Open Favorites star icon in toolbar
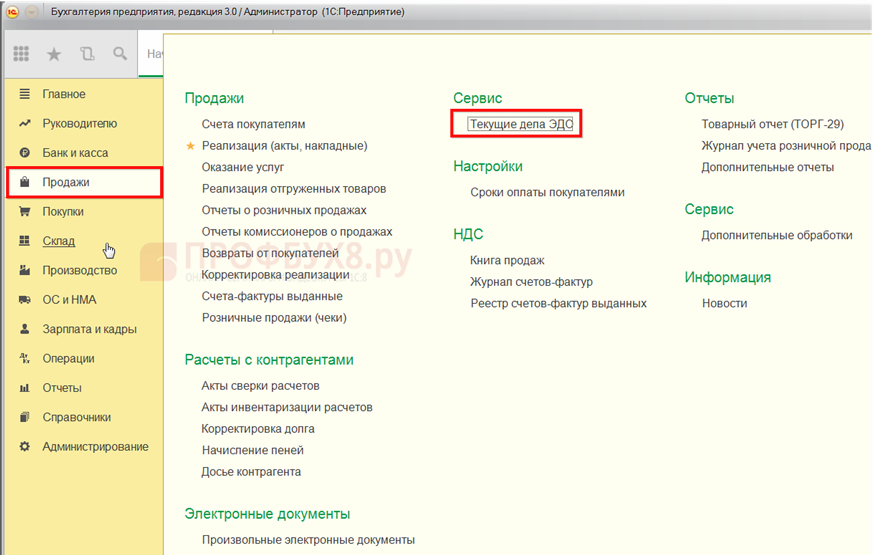Image resolution: width=874 pixels, height=555 pixels. 54,54
